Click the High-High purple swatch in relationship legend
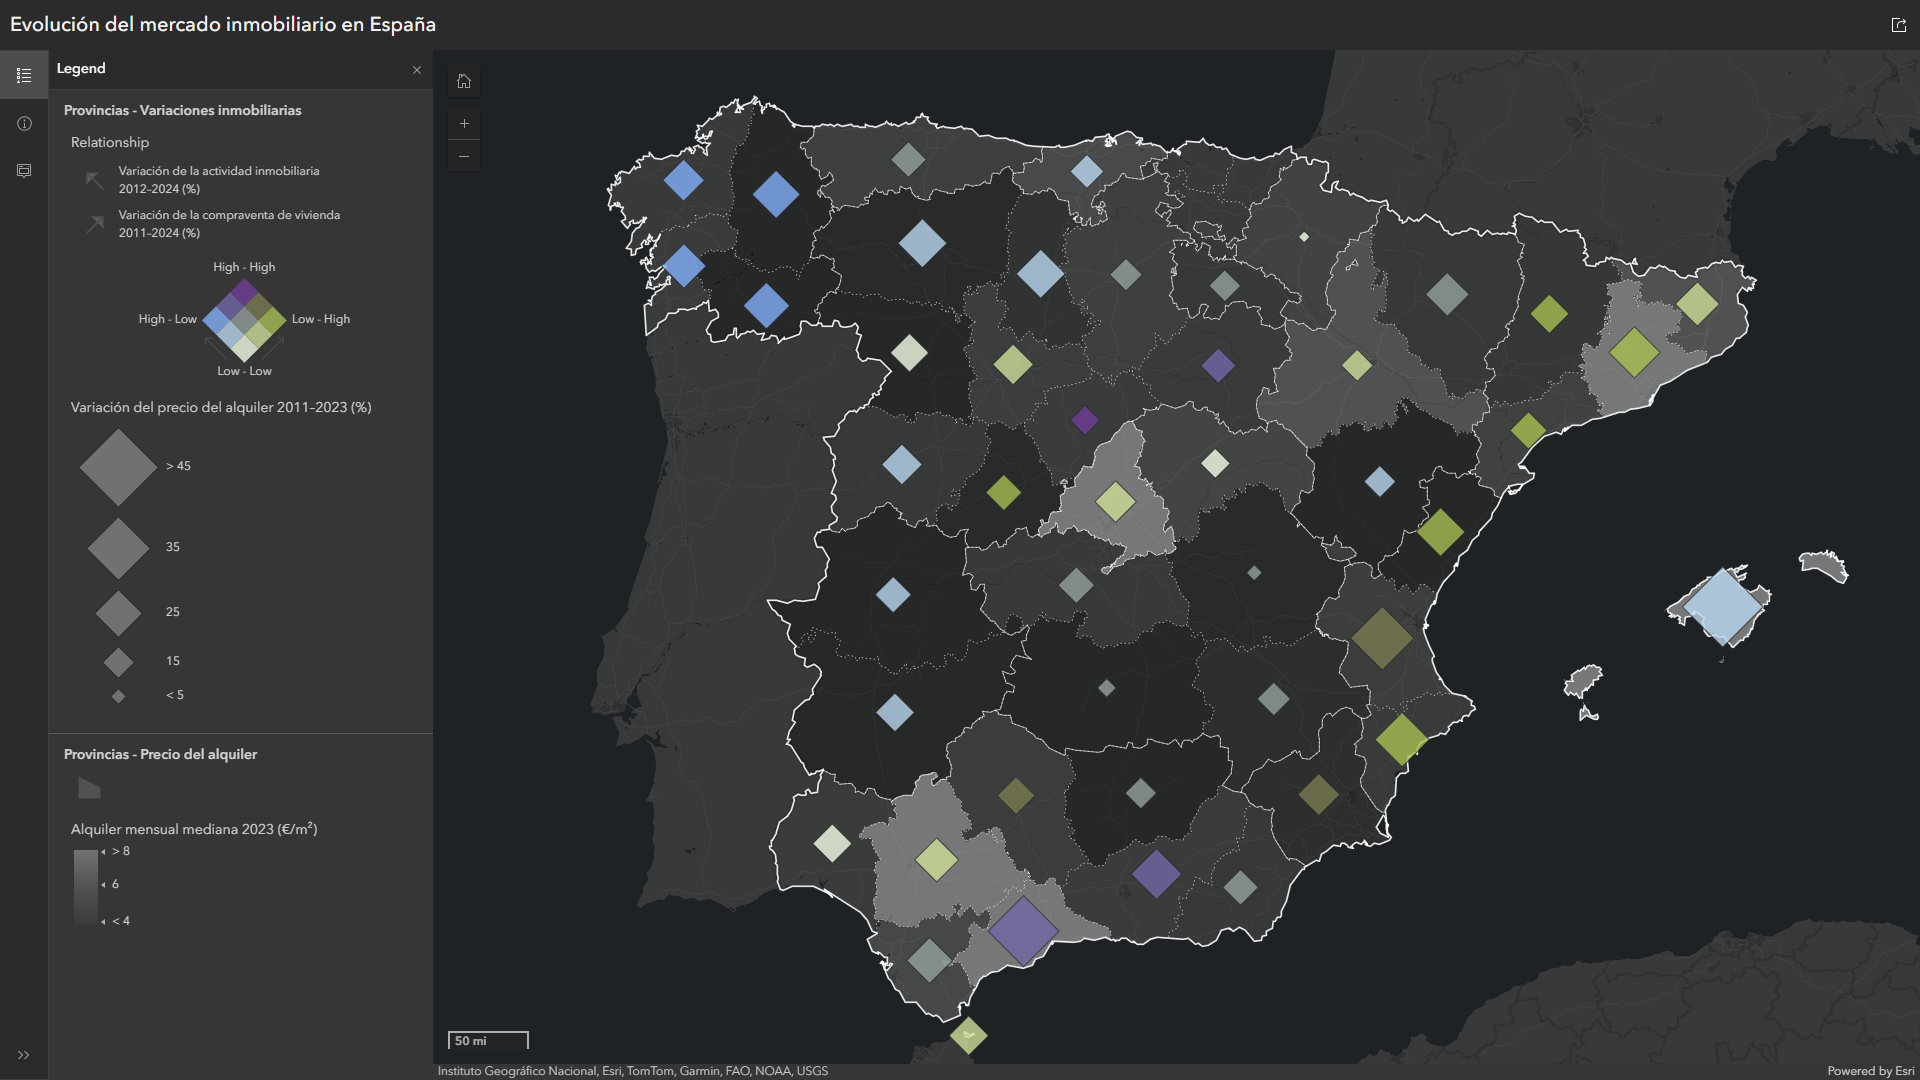The image size is (1920, 1080). 243,289
